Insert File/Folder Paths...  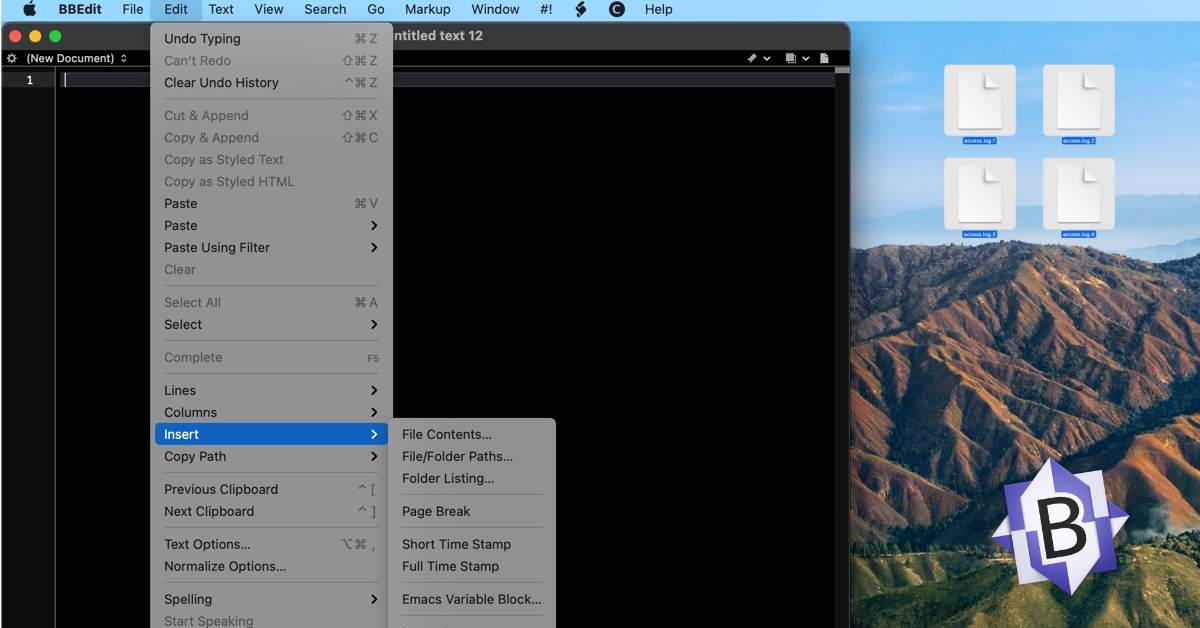point(472,456)
